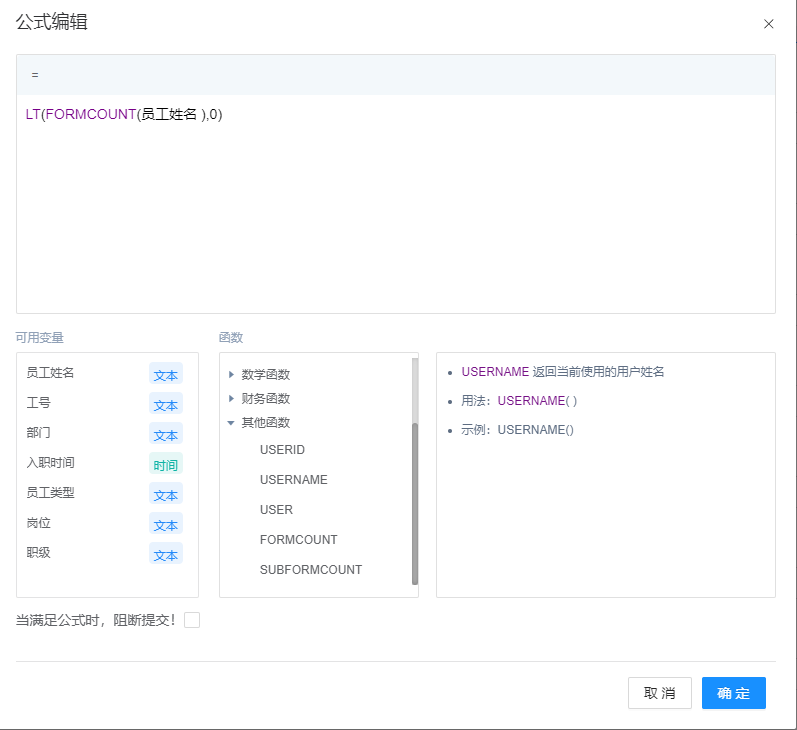The width and height of the screenshot is (797, 730).
Task: Insert the 职级 variable
Action: coord(39,553)
